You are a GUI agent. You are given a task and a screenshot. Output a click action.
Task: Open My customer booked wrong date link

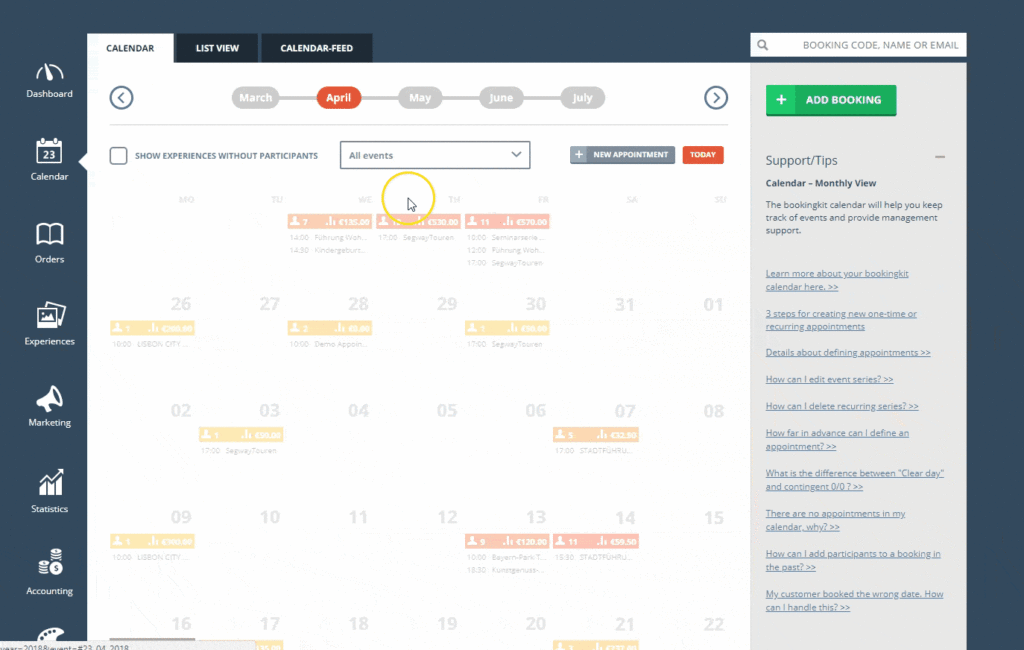tap(854, 601)
